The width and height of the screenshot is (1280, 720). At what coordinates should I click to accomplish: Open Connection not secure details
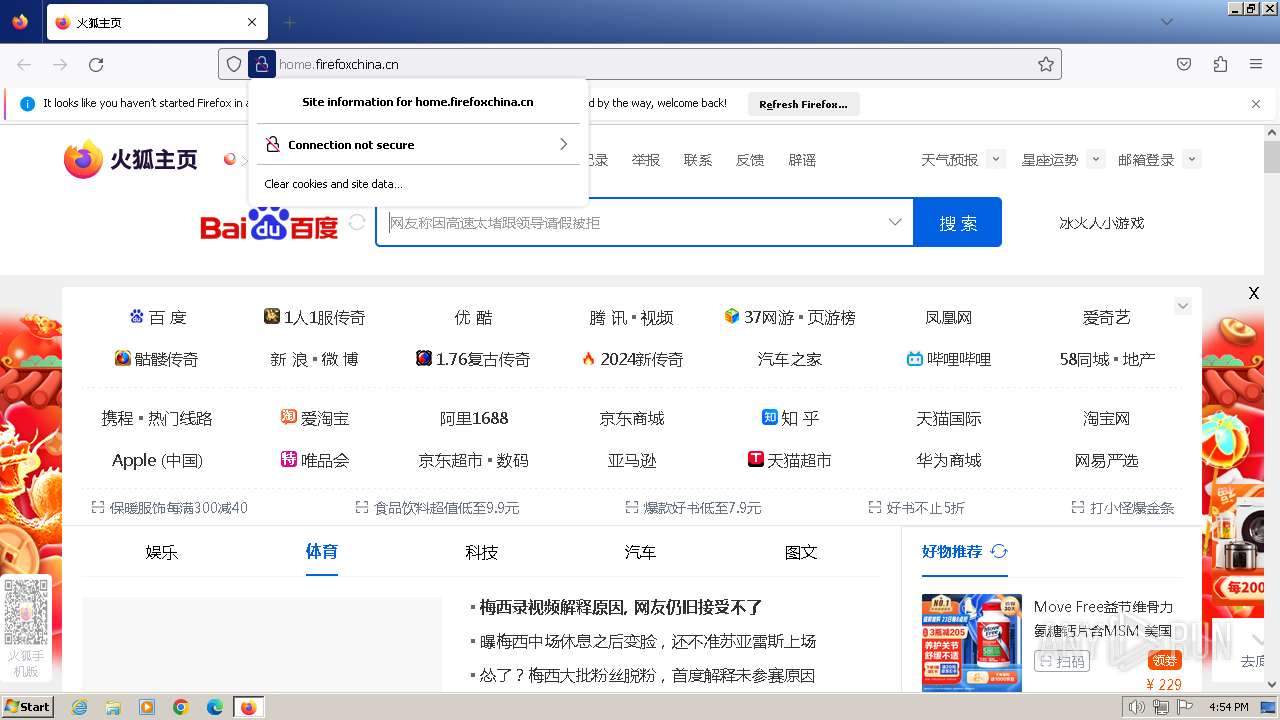pos(418,144)
